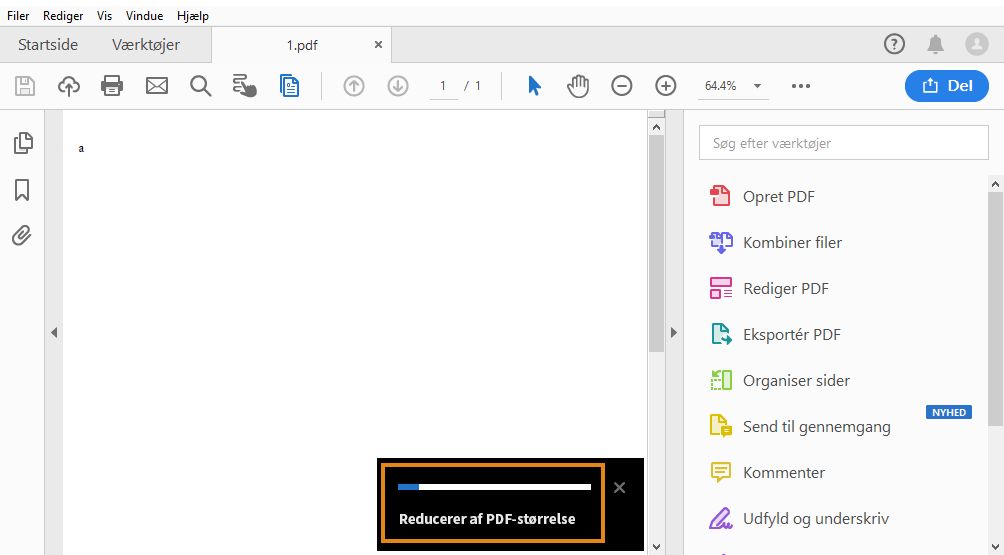Open the Hjælp menu
The width and height of the screenshot is (1004, 555).
193,16
